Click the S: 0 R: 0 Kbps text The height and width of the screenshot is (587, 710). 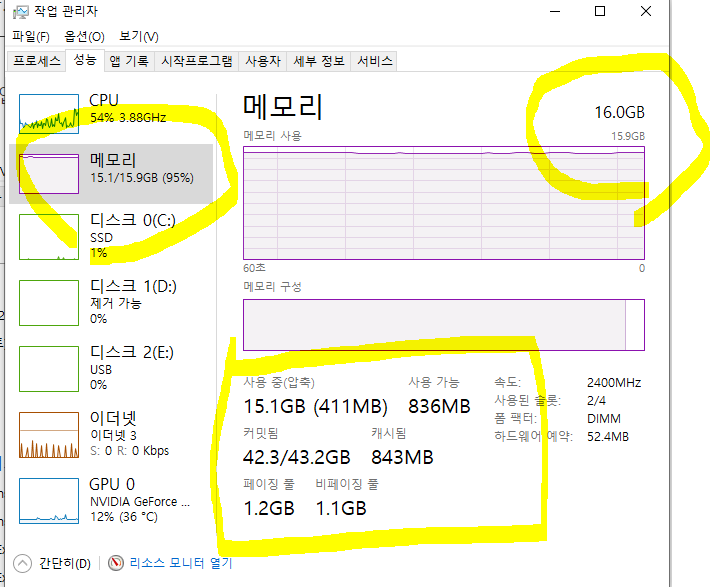(130, 451)
